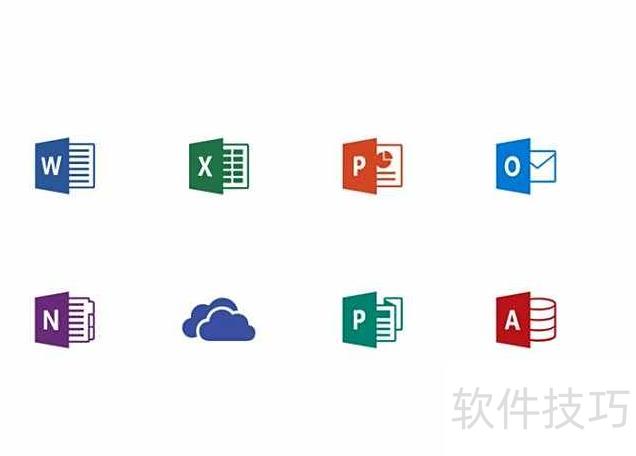
Task: Open the Microsoft Word icon
Action: (x=65, y=166)
